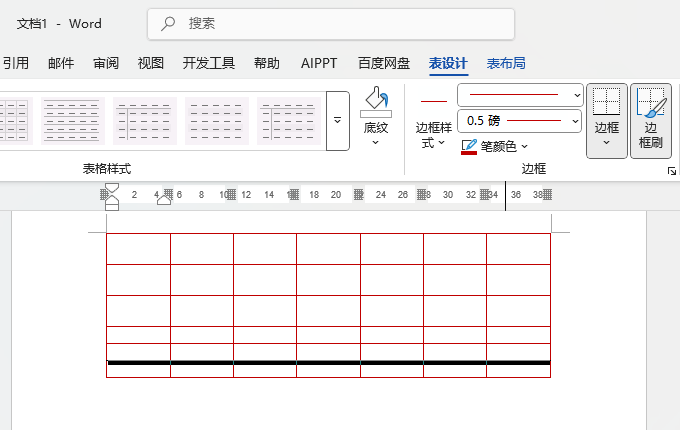Expand the table styles gallery
This screenshot has width=680, height=430.
(337, 121)
